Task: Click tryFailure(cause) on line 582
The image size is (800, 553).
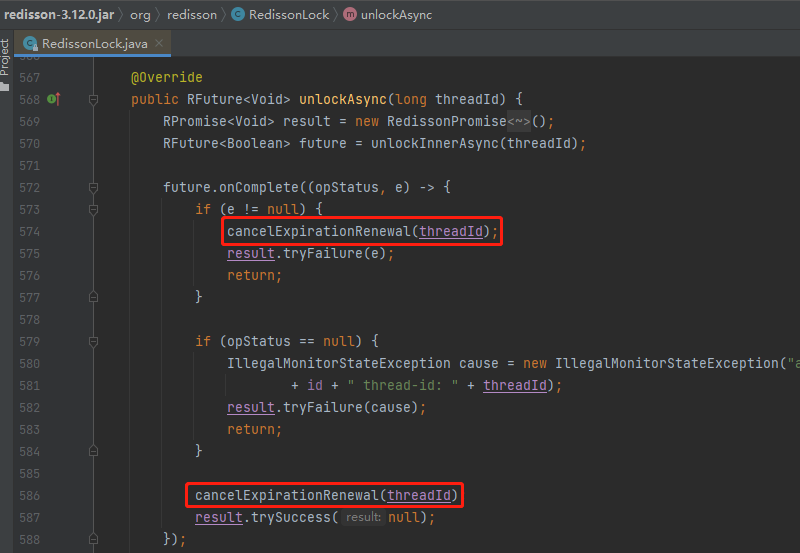Action: coord(351,408)
